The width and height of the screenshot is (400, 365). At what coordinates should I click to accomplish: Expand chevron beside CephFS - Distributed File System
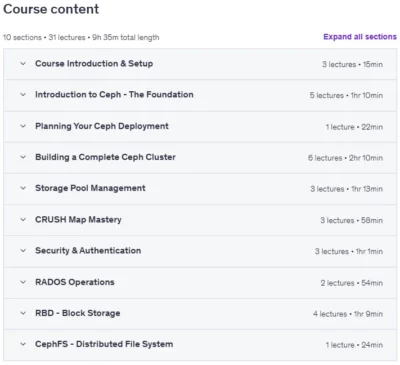click(x=23, y=344)
